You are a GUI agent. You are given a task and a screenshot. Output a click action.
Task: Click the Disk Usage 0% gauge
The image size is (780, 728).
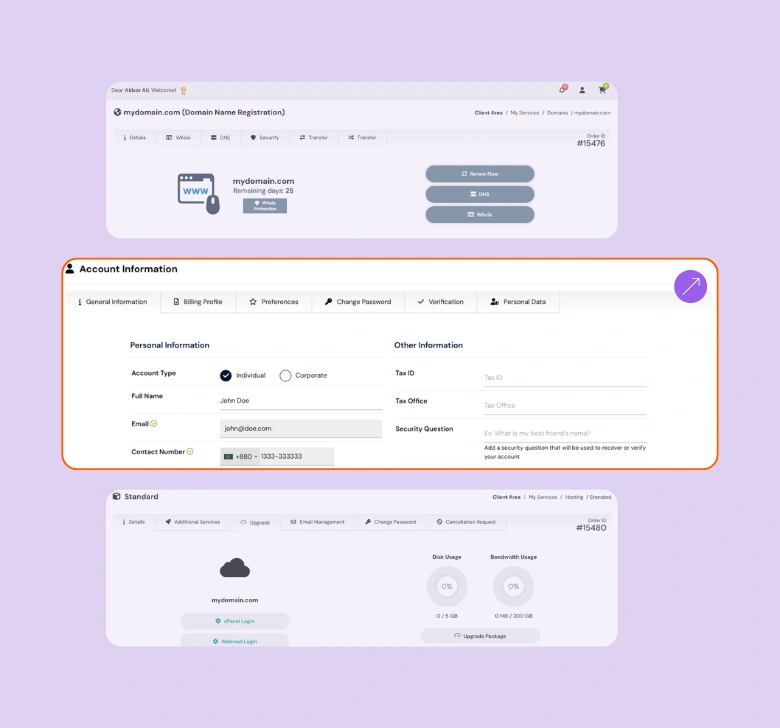pos(447,586)
